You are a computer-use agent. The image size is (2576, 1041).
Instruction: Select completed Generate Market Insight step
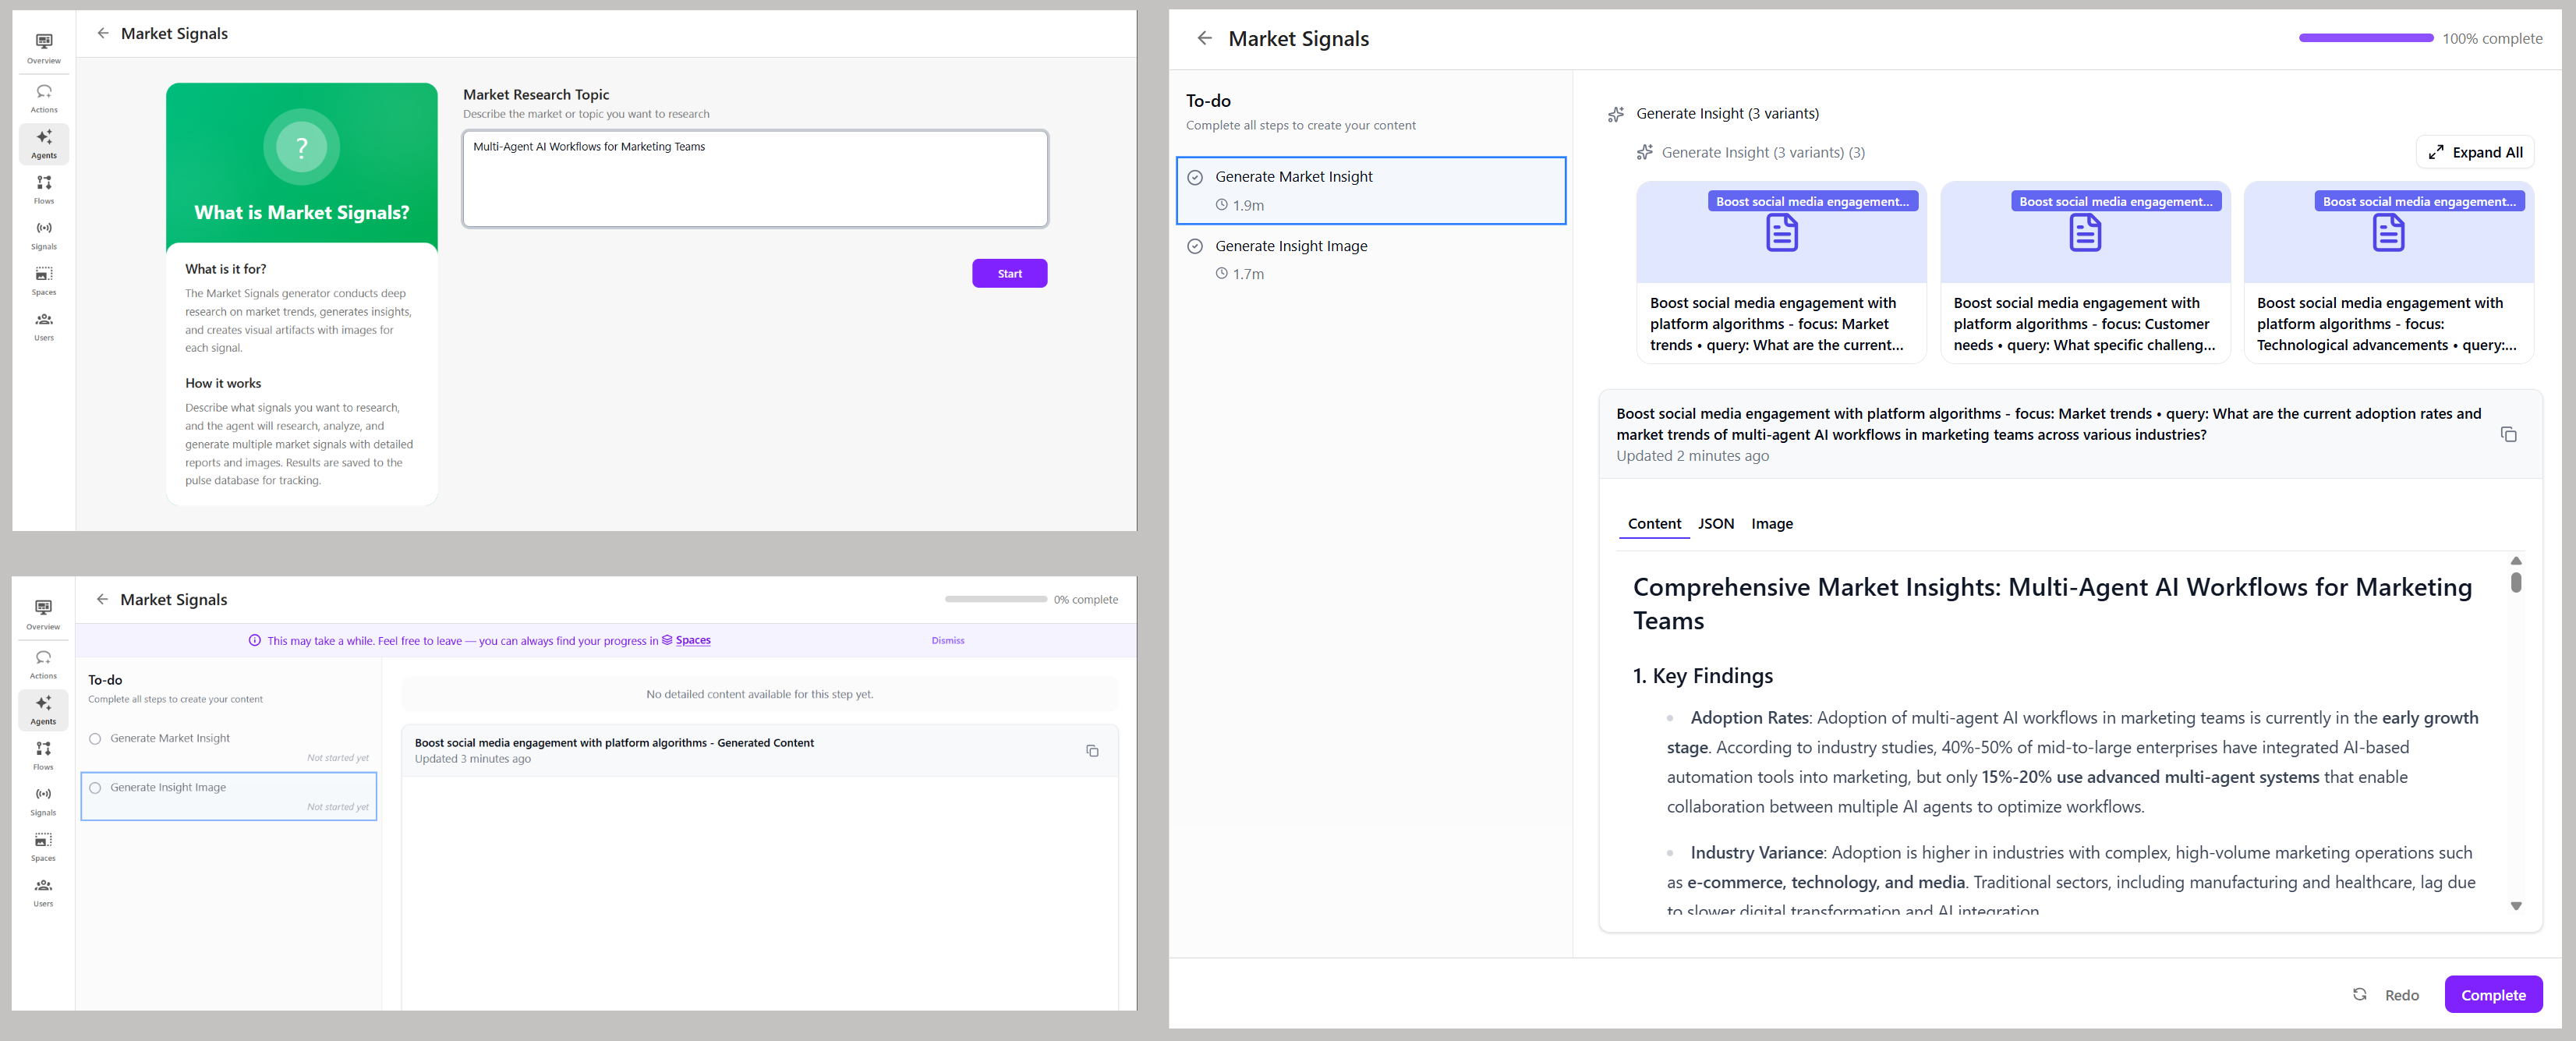coord(1371,190)
